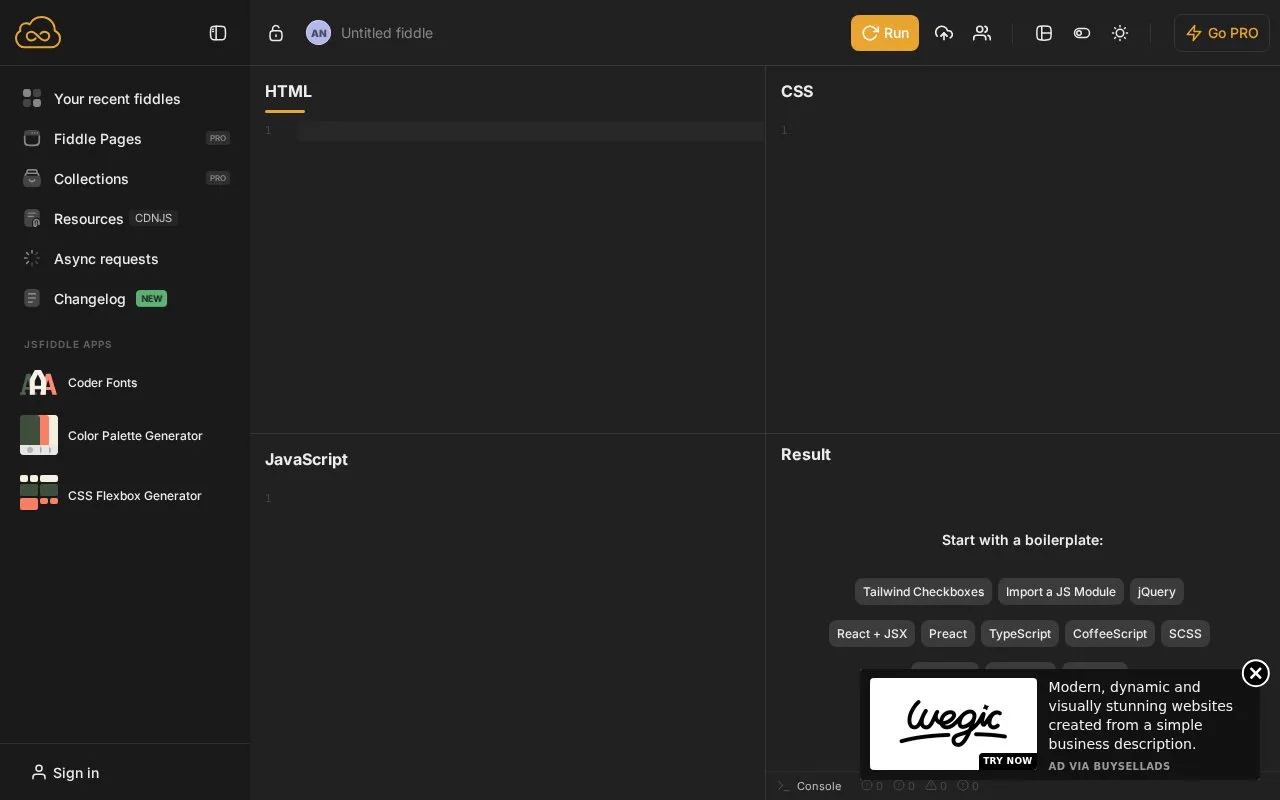
Task: Change the editor layout icon
Action: pos(1044,33)
